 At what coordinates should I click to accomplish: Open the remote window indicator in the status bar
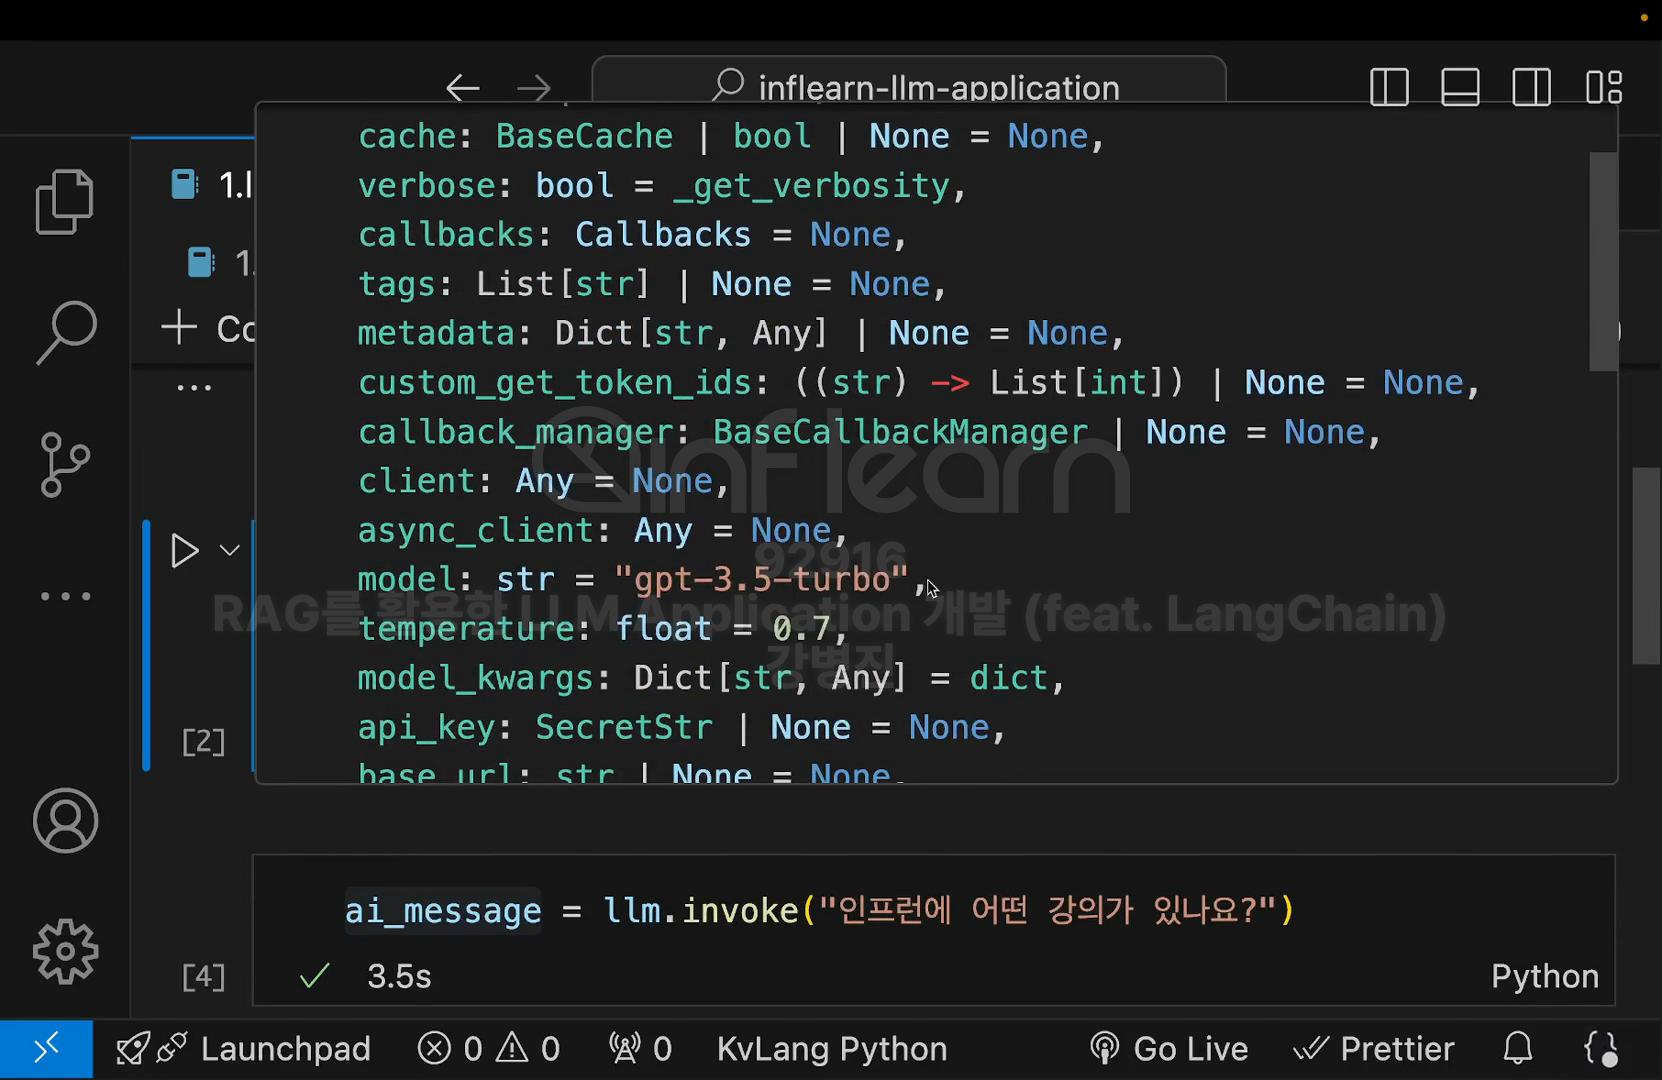click(x=46, y=1049)
